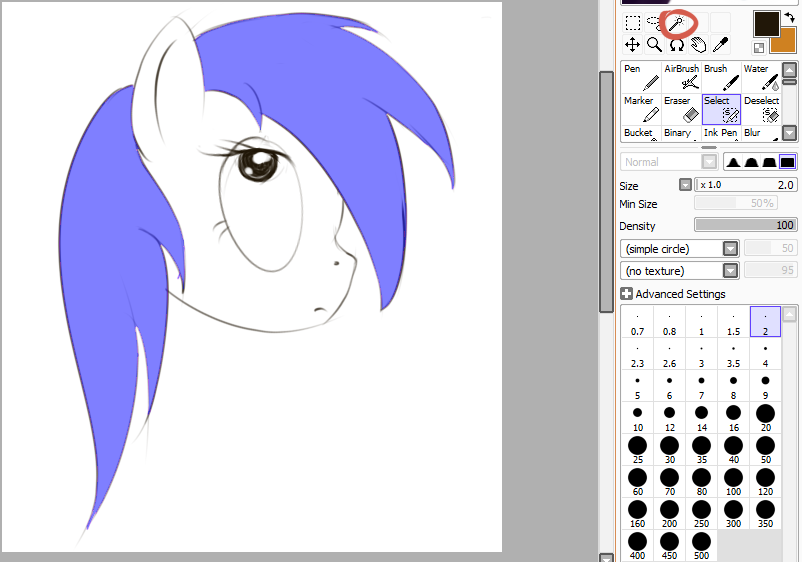The height and width of the screenshot is (562, 802).
Task: Pick the Zoom magnifier tool
Action: click(654, 45)
